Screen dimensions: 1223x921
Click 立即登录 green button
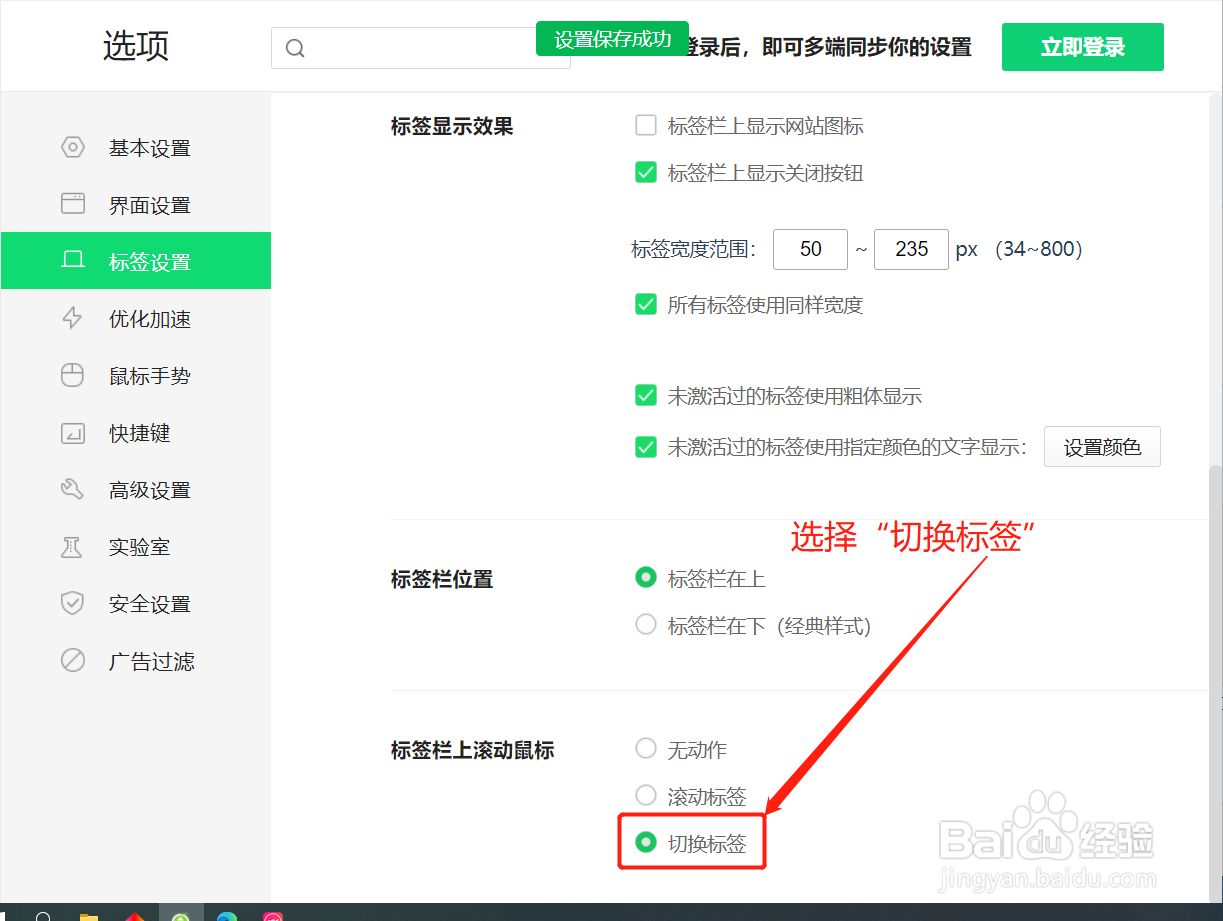(x=1083, y=47)
